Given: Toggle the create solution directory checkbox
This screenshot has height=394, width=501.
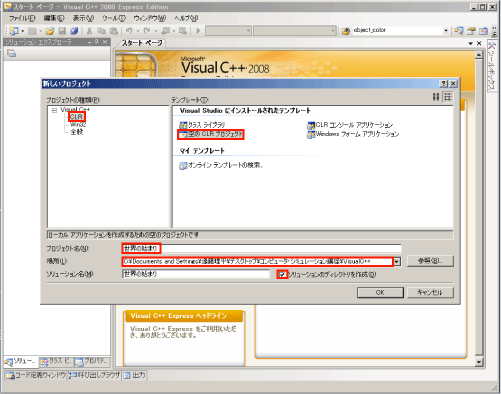Looking at the screenshot, I should click(x=282, y=274).
